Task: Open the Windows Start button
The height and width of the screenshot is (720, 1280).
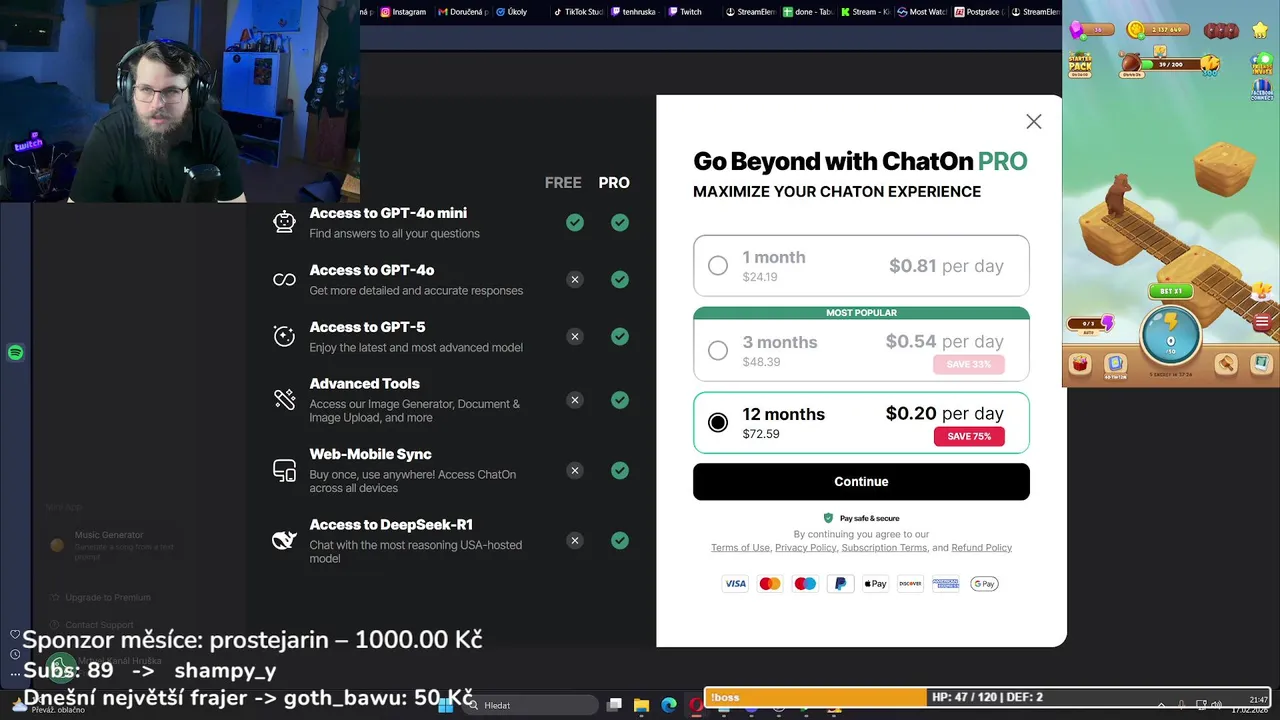Action: tap(446, 705)
